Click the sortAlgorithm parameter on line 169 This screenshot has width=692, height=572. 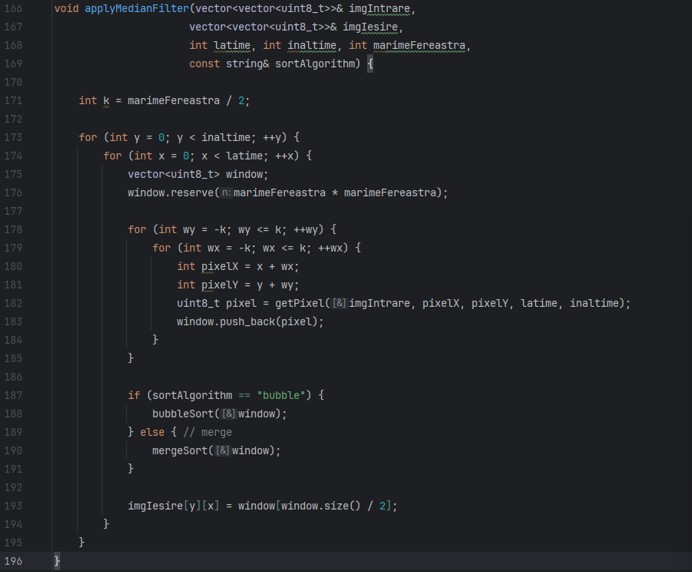(316, 63)
